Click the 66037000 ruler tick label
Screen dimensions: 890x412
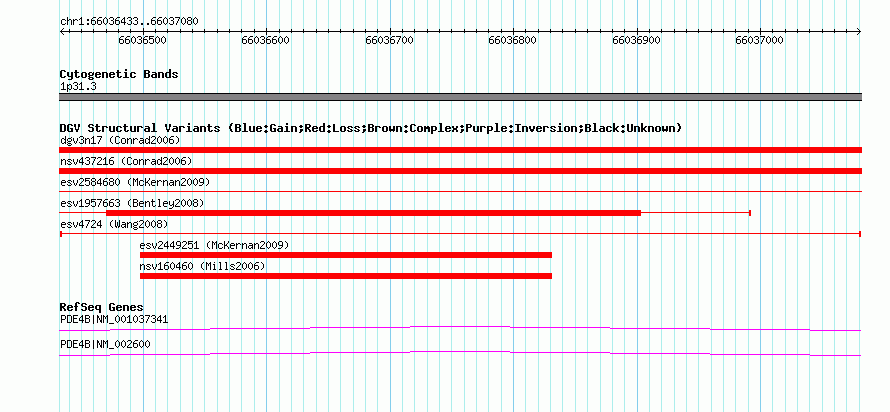[x=759, y=40]
